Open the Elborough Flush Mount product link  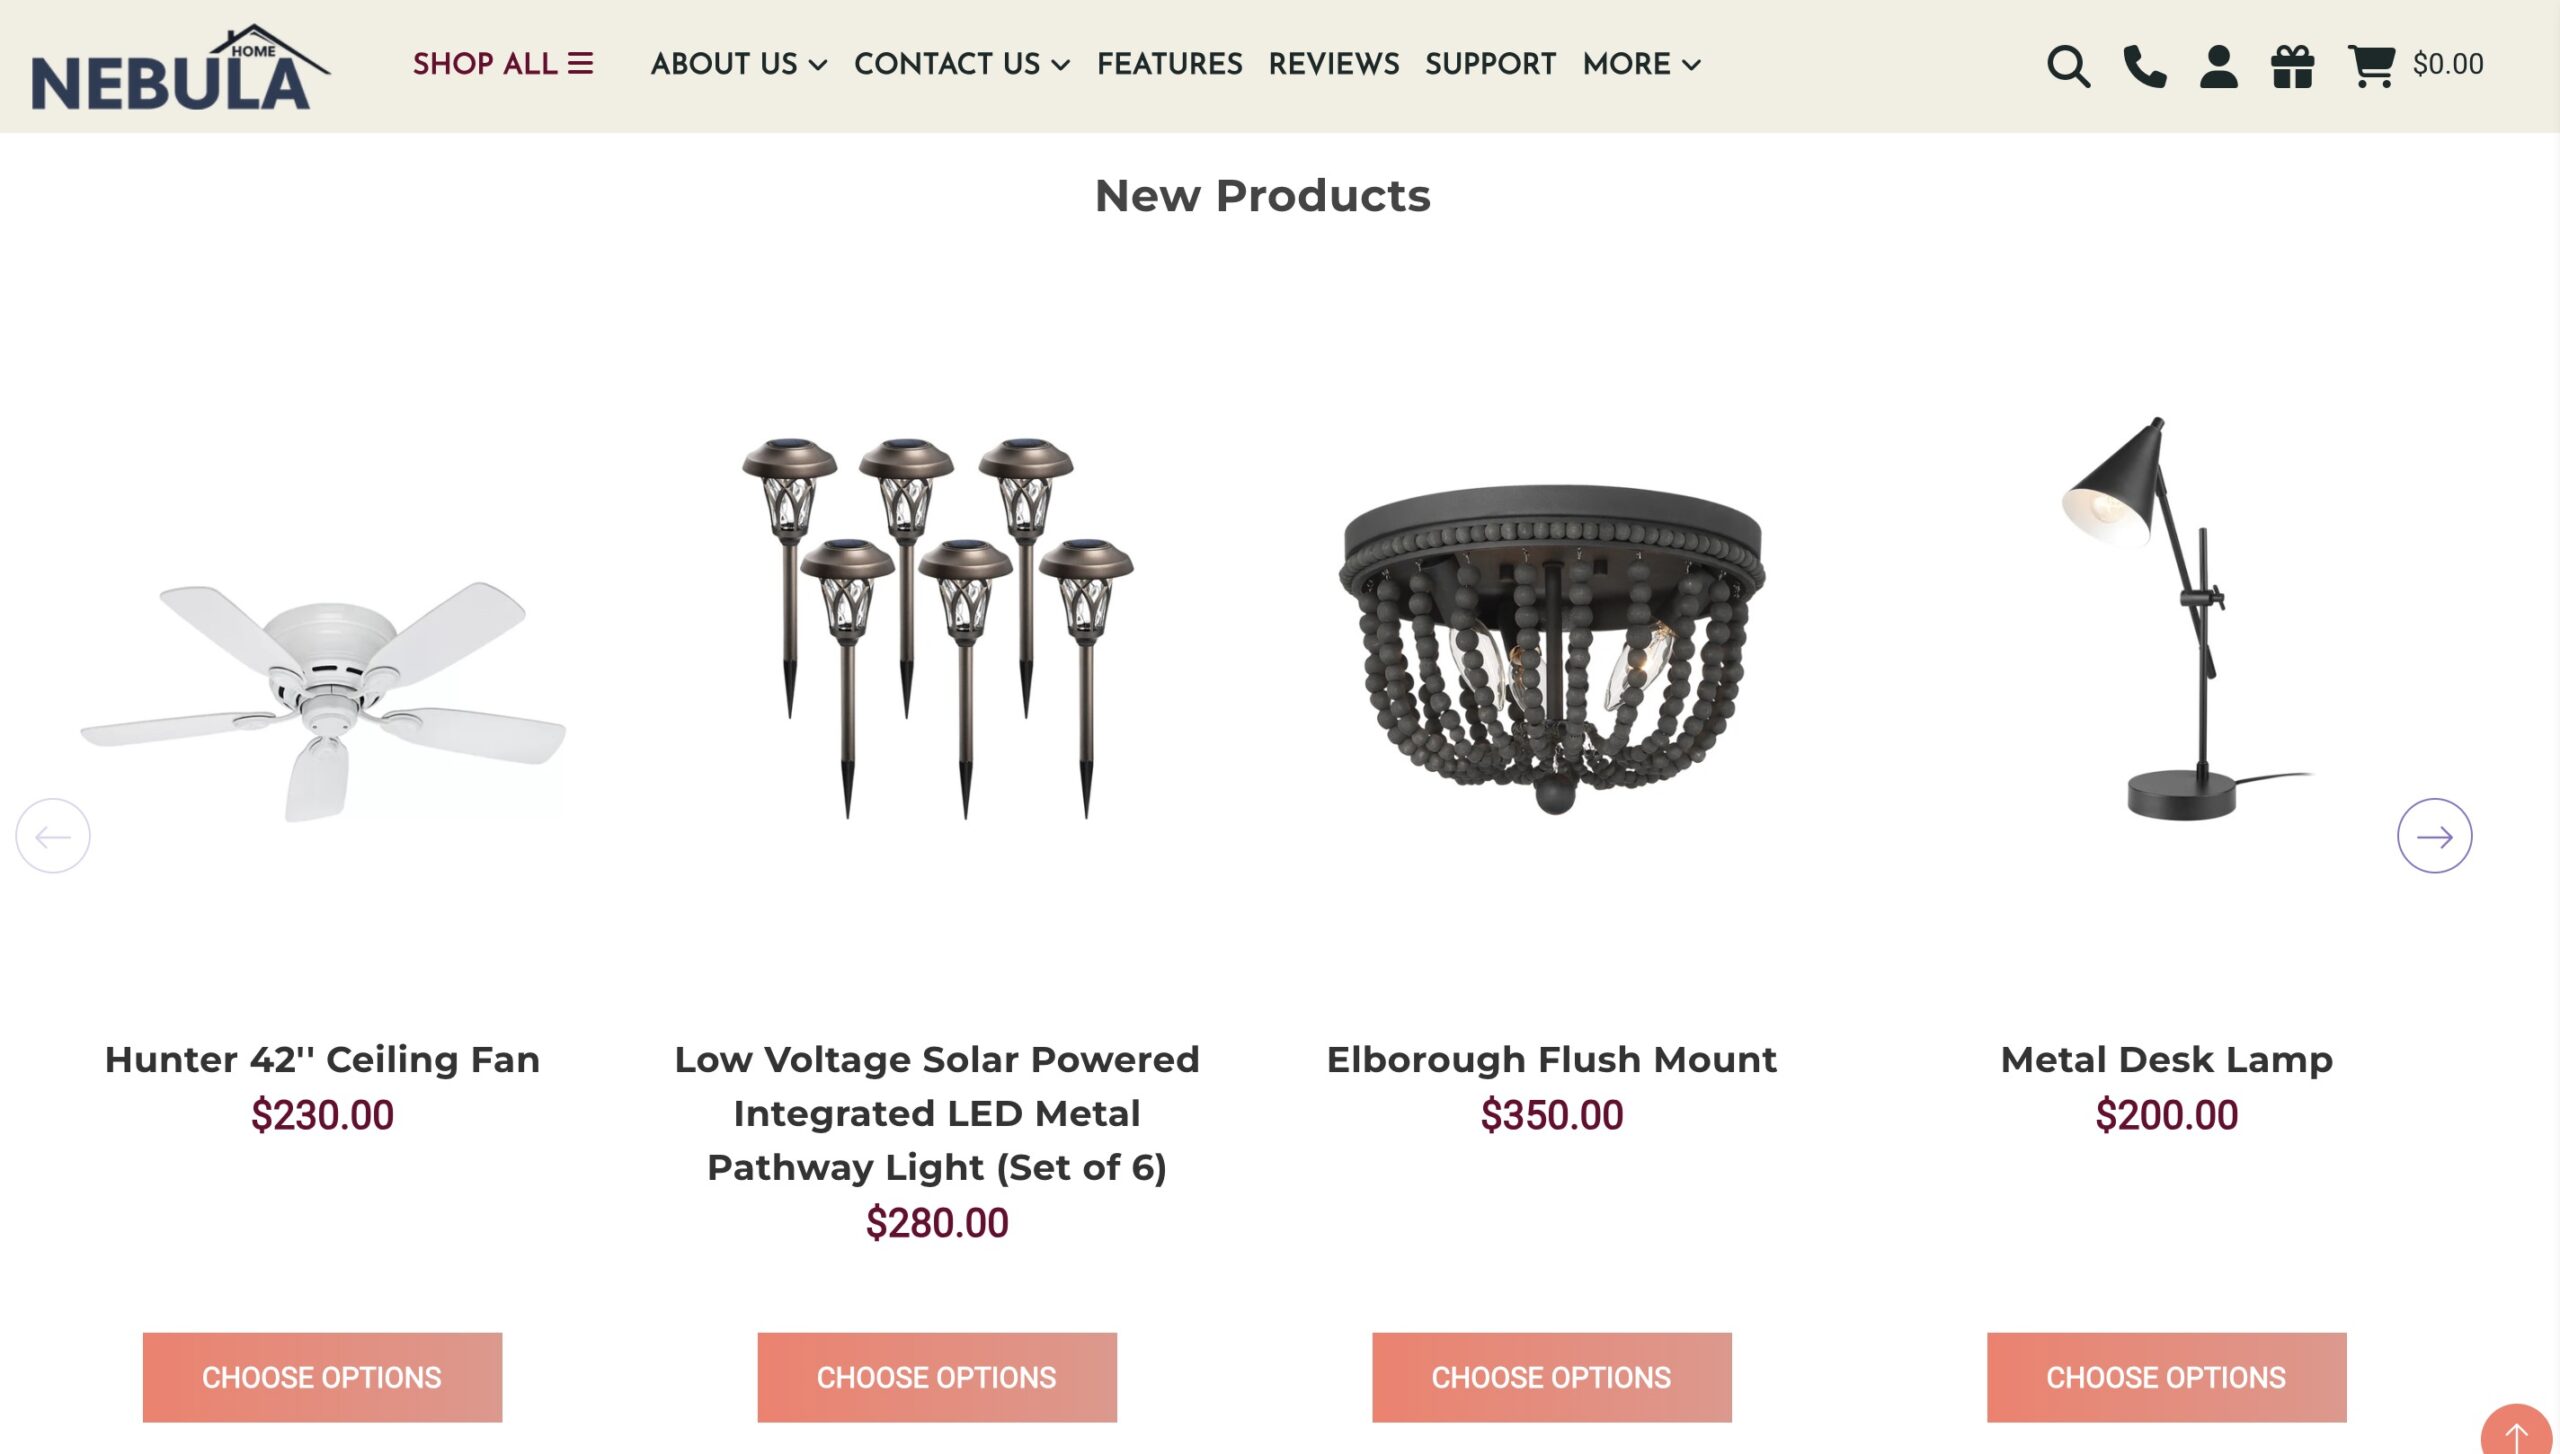(x=1550, y=1058)
